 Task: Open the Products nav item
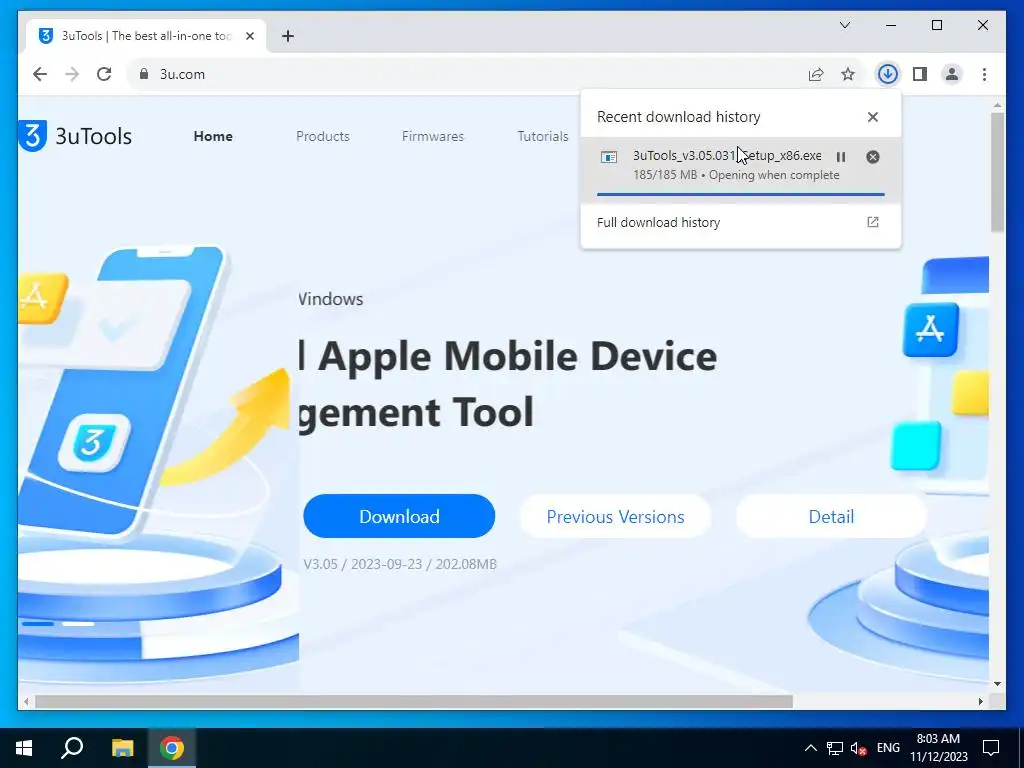coord(323,136)
